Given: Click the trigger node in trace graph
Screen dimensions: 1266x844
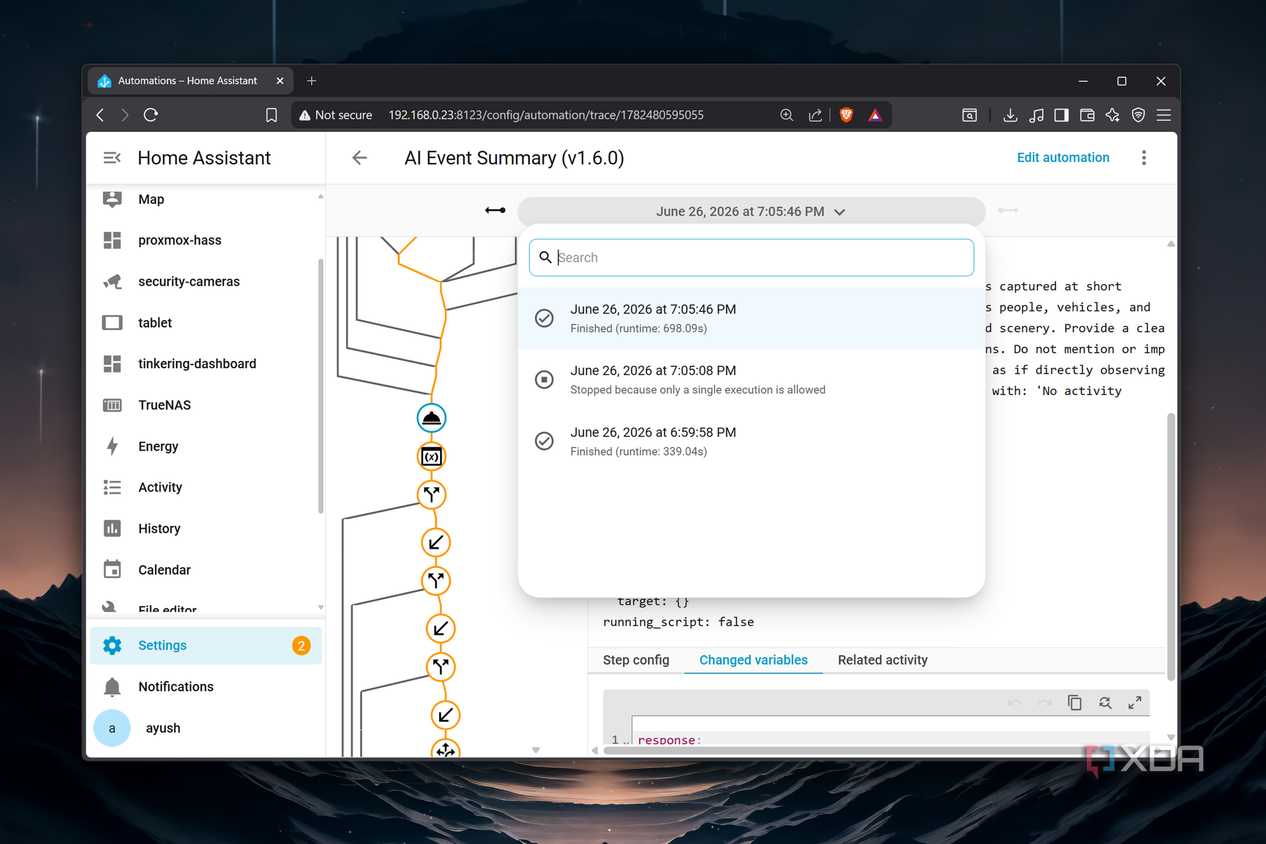Looking at the screenshot, I should click(x=431, y=418).
